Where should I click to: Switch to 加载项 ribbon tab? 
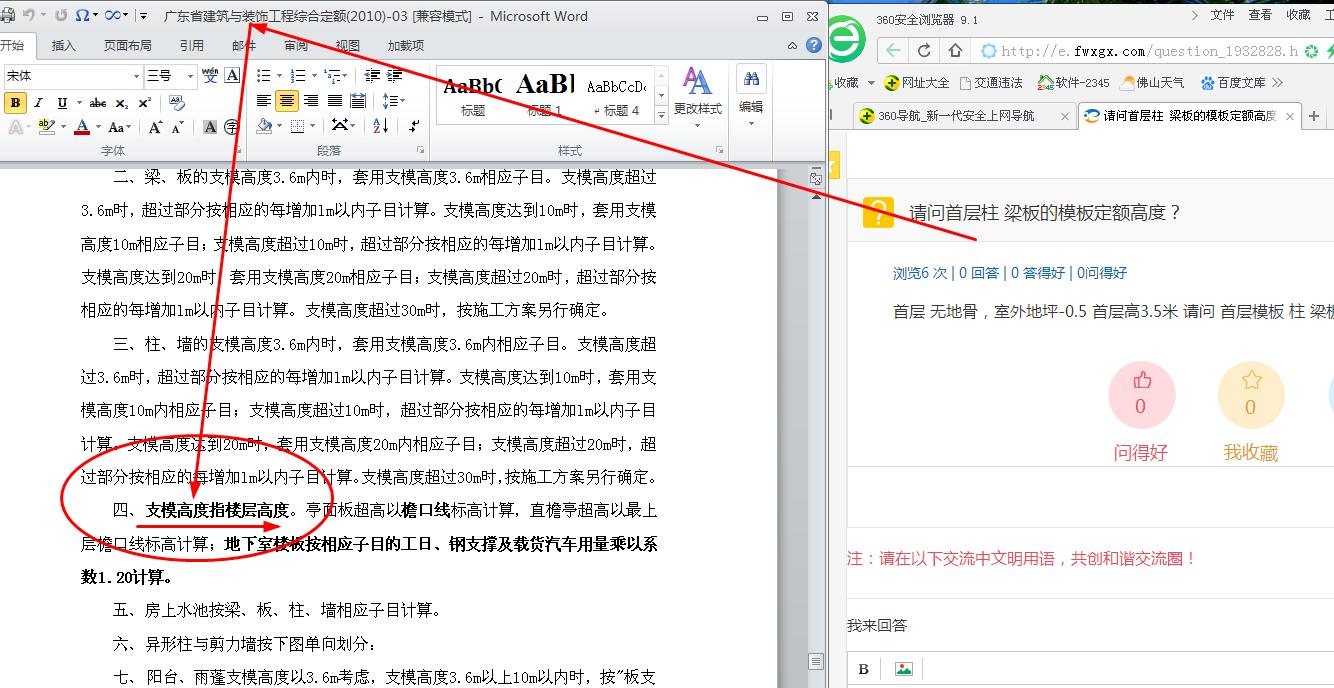406,45
